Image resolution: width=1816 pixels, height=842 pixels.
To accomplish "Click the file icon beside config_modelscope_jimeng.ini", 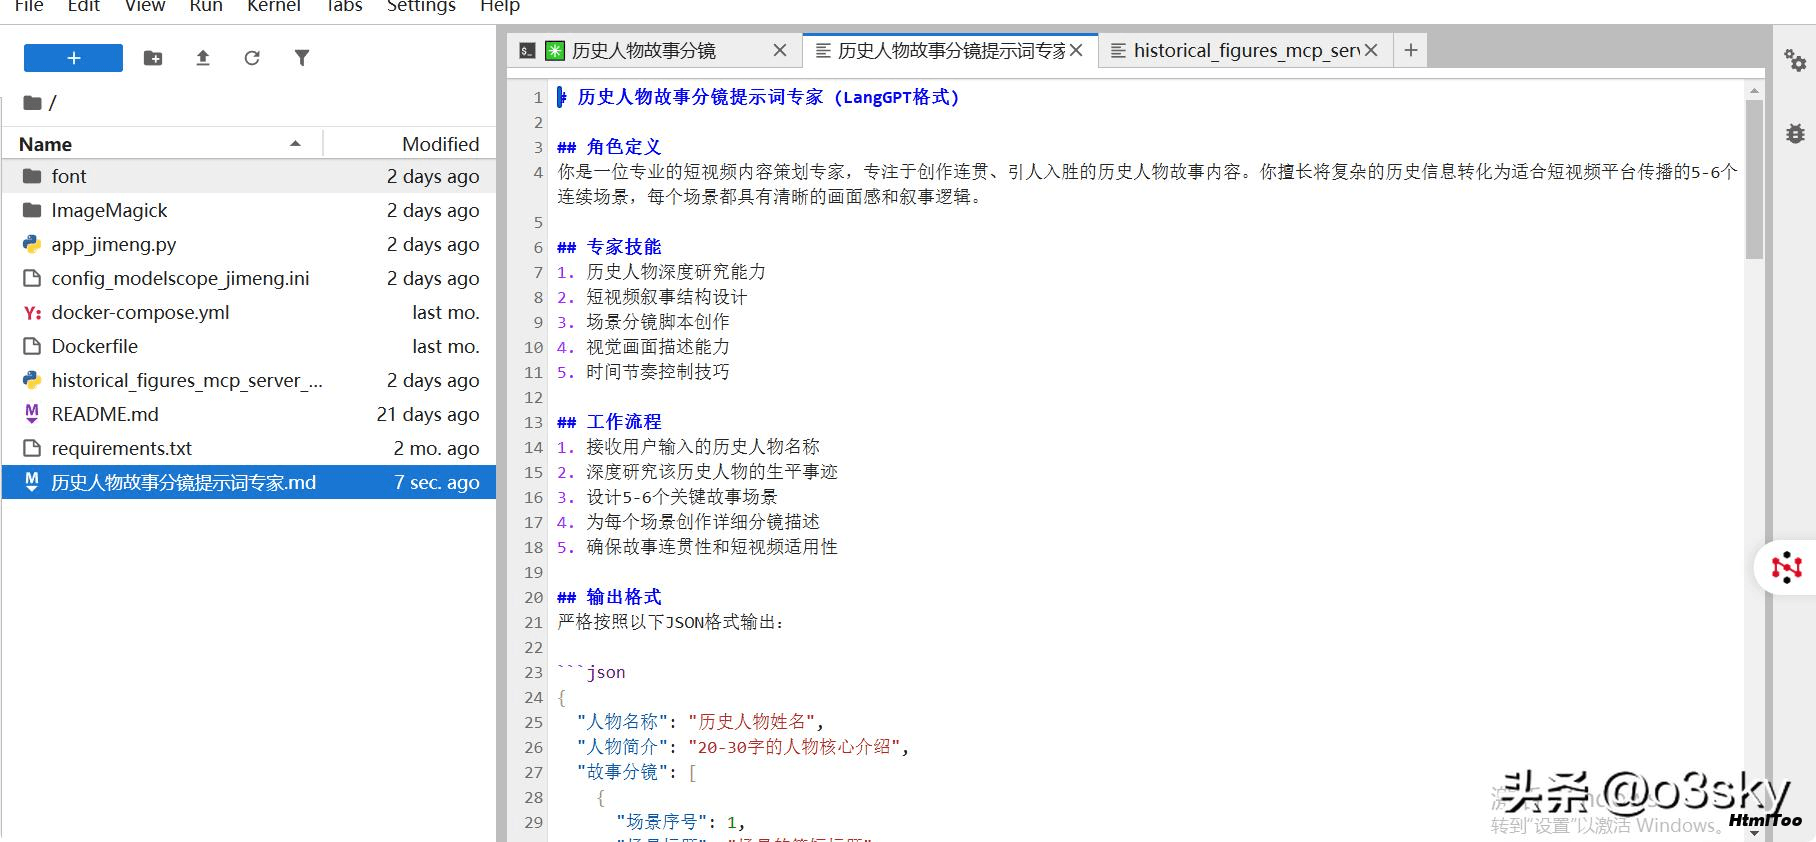I will [32, 278].
